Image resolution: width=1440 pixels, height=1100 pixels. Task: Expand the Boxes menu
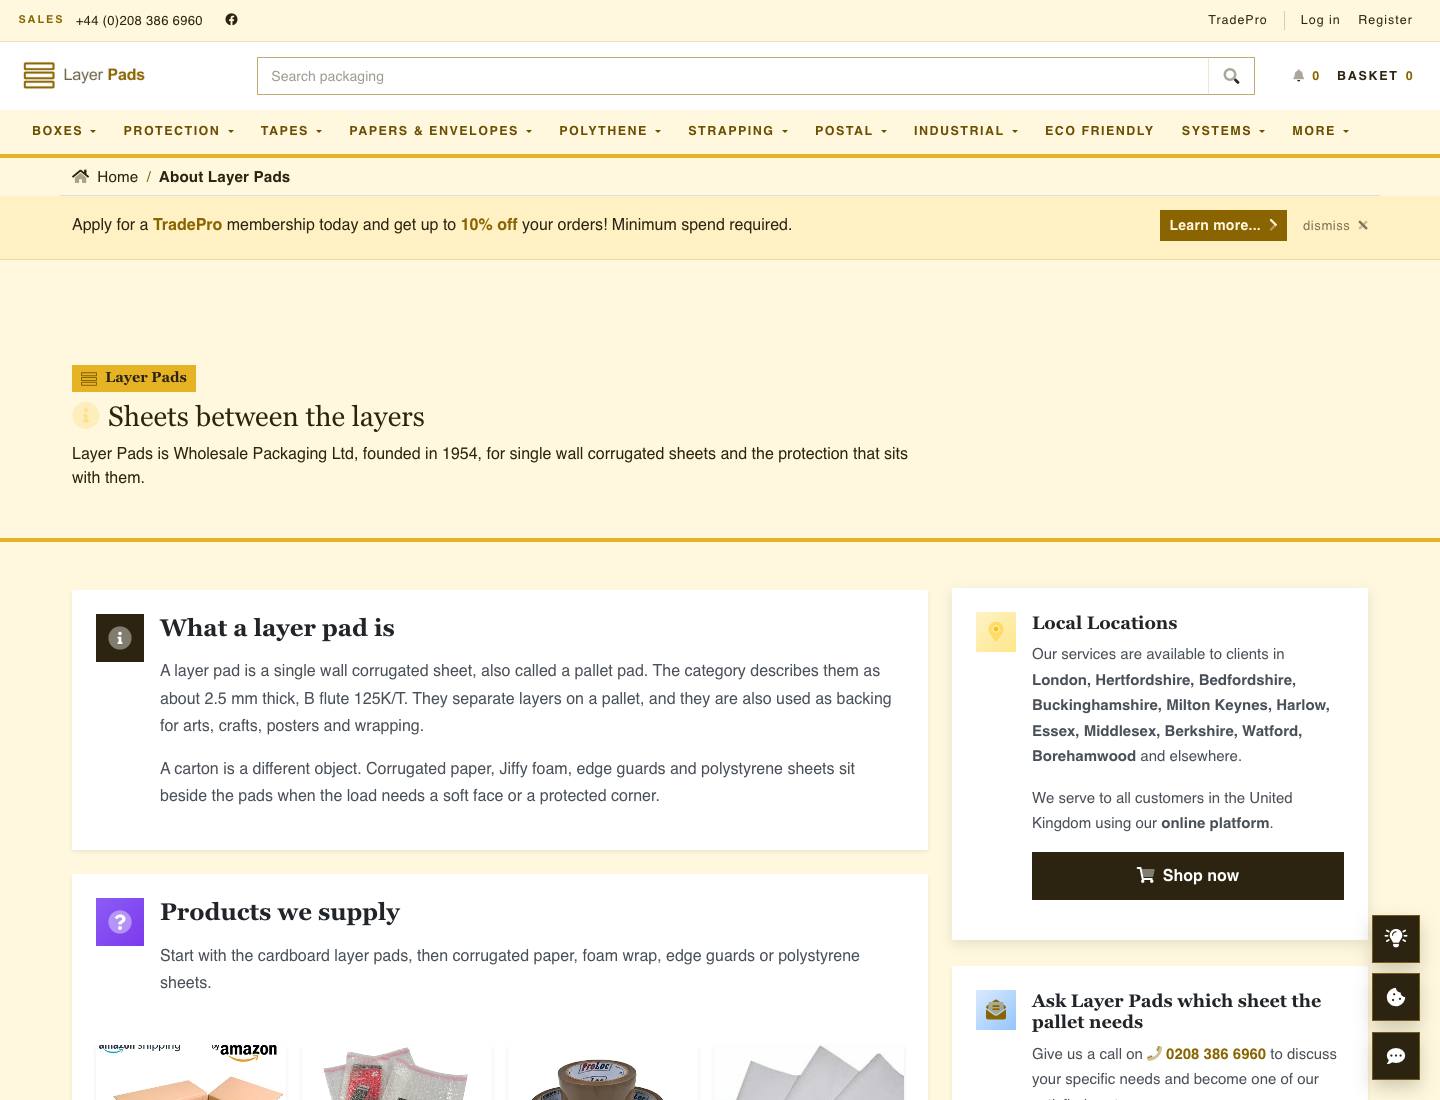tap(64, 131)
